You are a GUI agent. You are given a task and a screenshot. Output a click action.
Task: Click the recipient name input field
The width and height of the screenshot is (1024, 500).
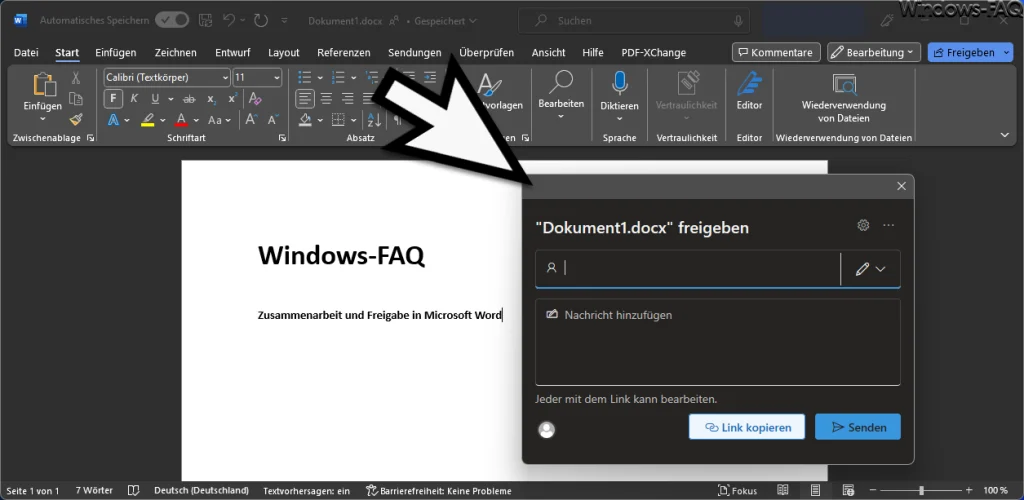coord(688,268)
